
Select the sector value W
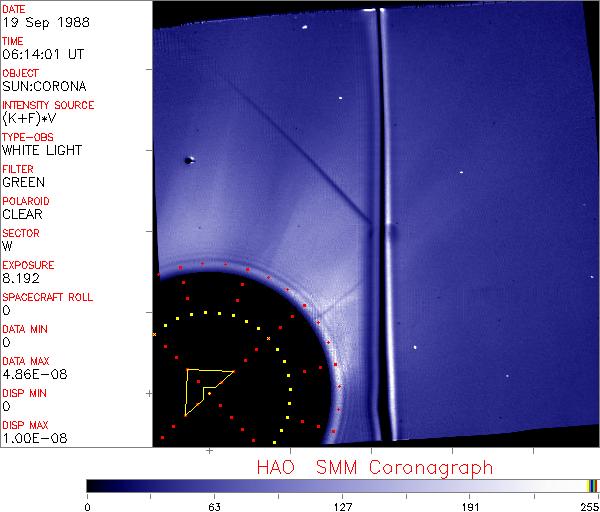click(x=7, y=246)
